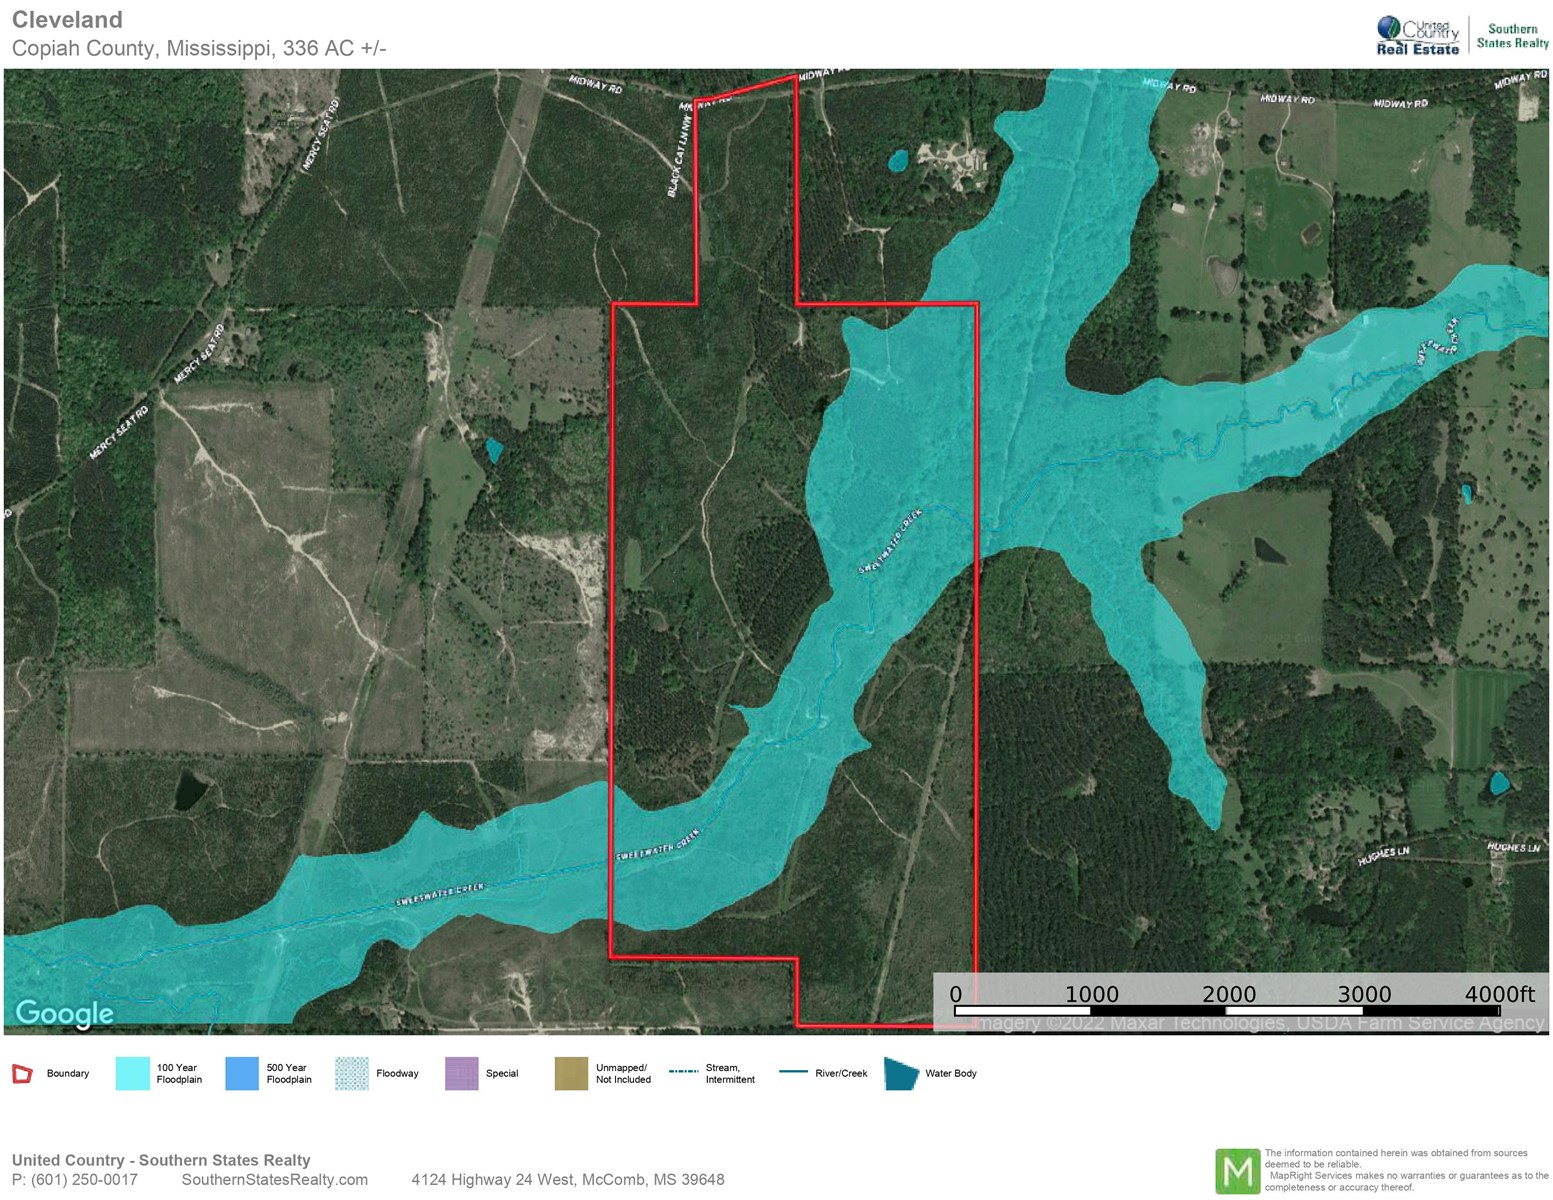Viewport: 1553px width, 1200px height.
Task: Click the dashed Stream, Intermittent line icon
Action: tap(684, 1071)
